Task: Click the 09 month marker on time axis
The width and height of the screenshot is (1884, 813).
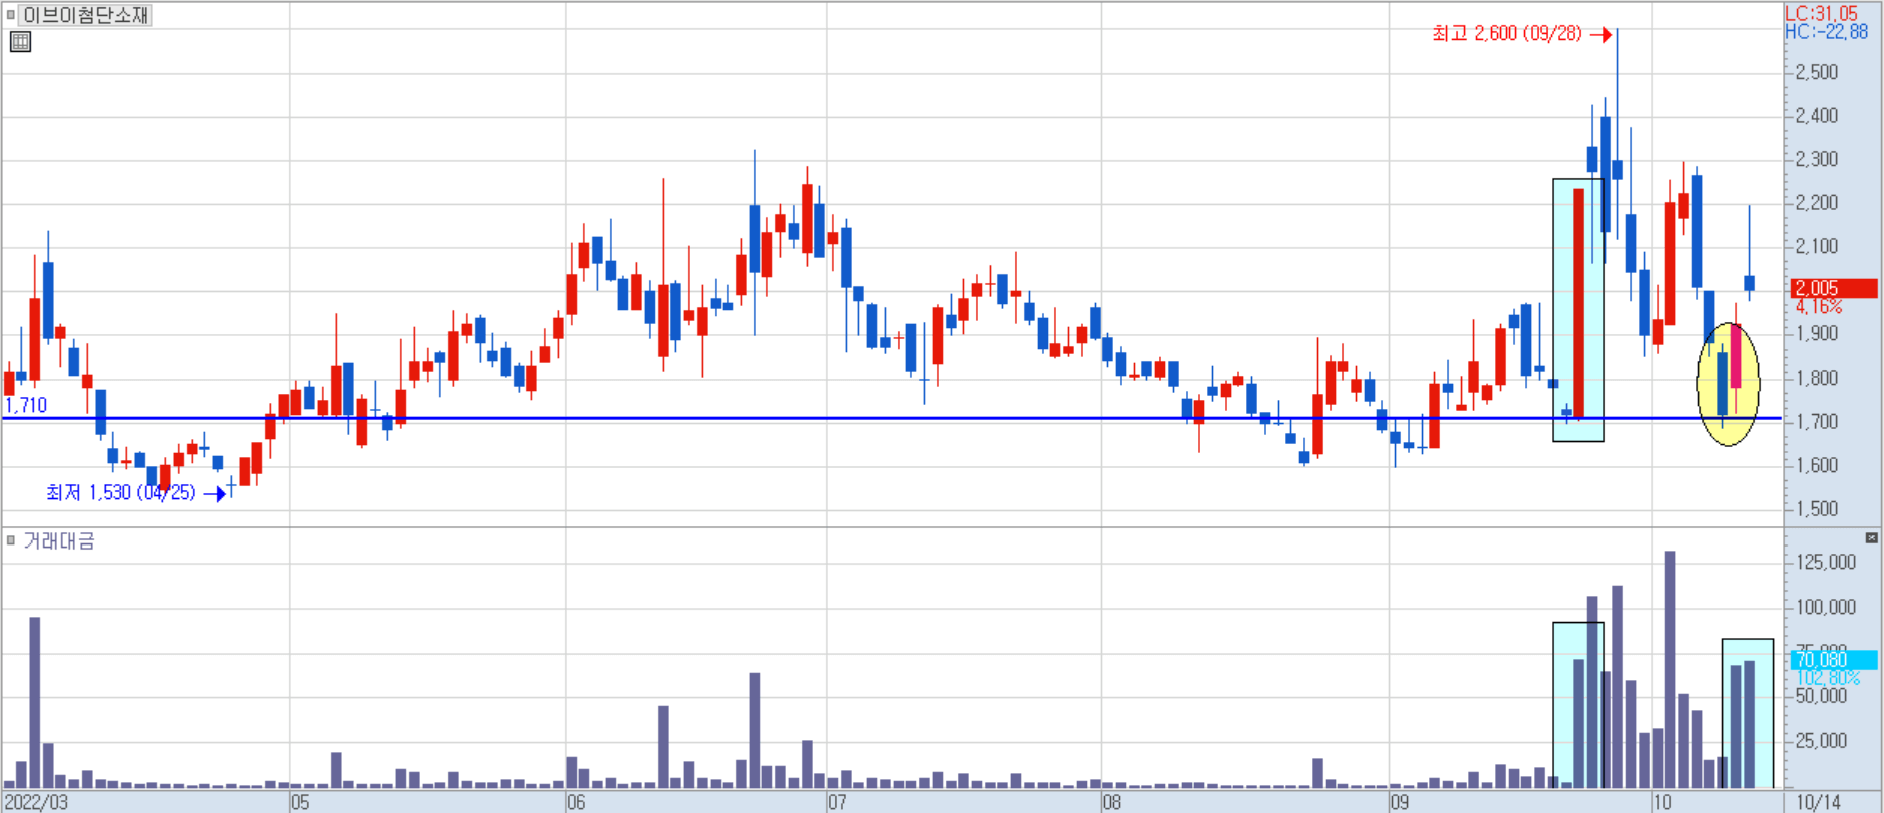Action: coord(1400,802)
